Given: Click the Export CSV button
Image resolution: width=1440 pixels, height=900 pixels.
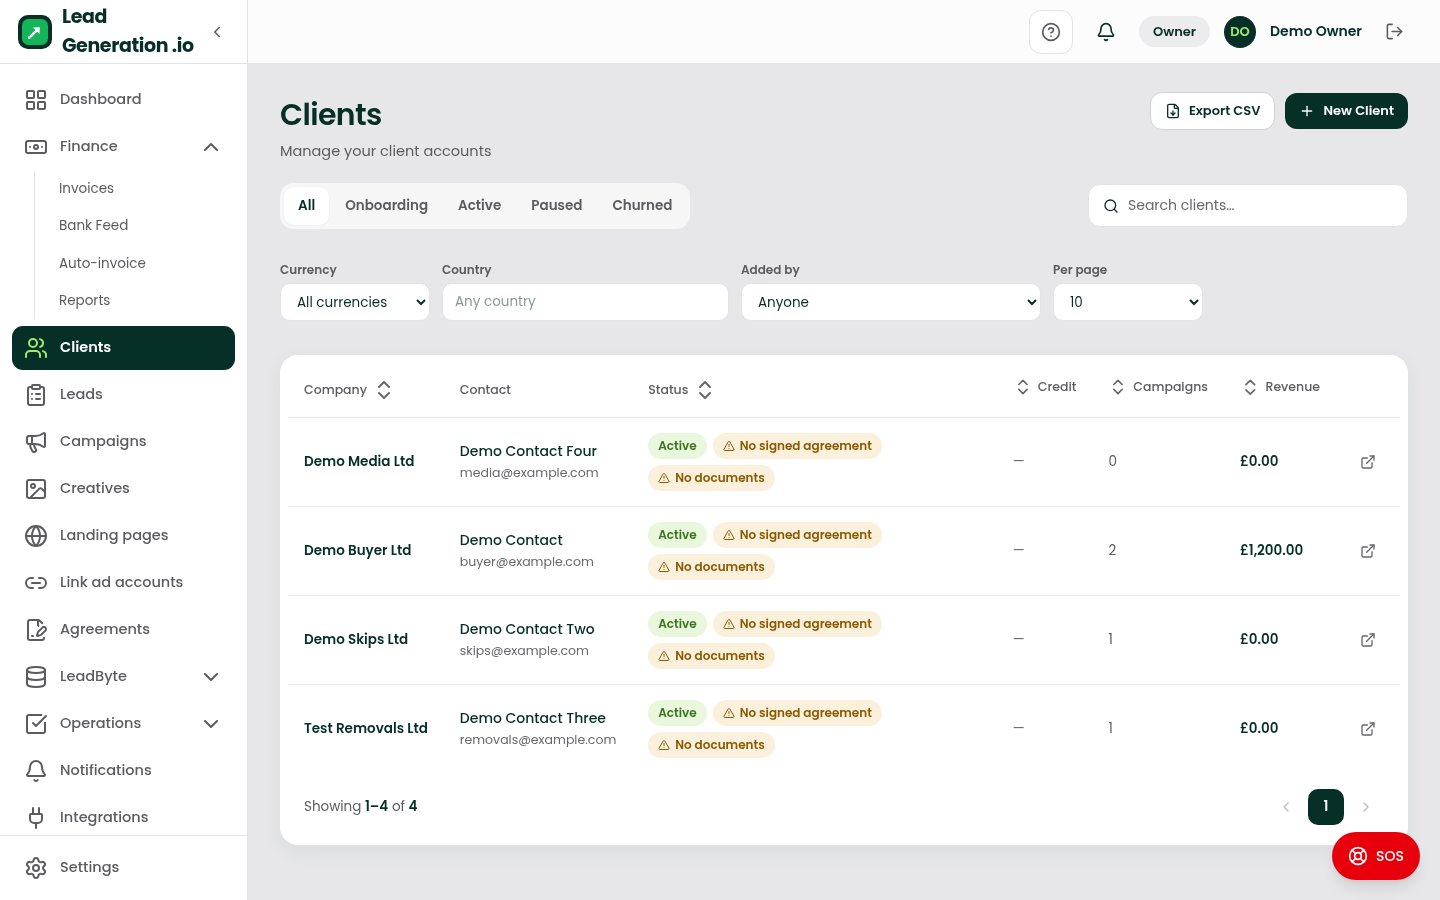Looking at the screenshot, I should (x=1212, y=111).
